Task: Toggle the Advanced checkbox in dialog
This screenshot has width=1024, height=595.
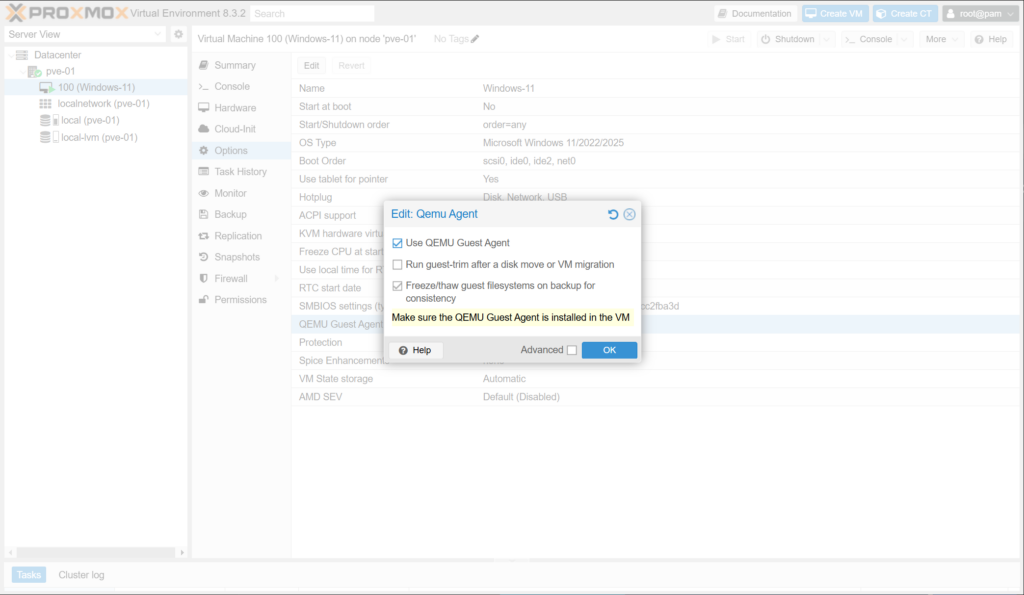Action: pyautogui.click(x=572, y=350)
